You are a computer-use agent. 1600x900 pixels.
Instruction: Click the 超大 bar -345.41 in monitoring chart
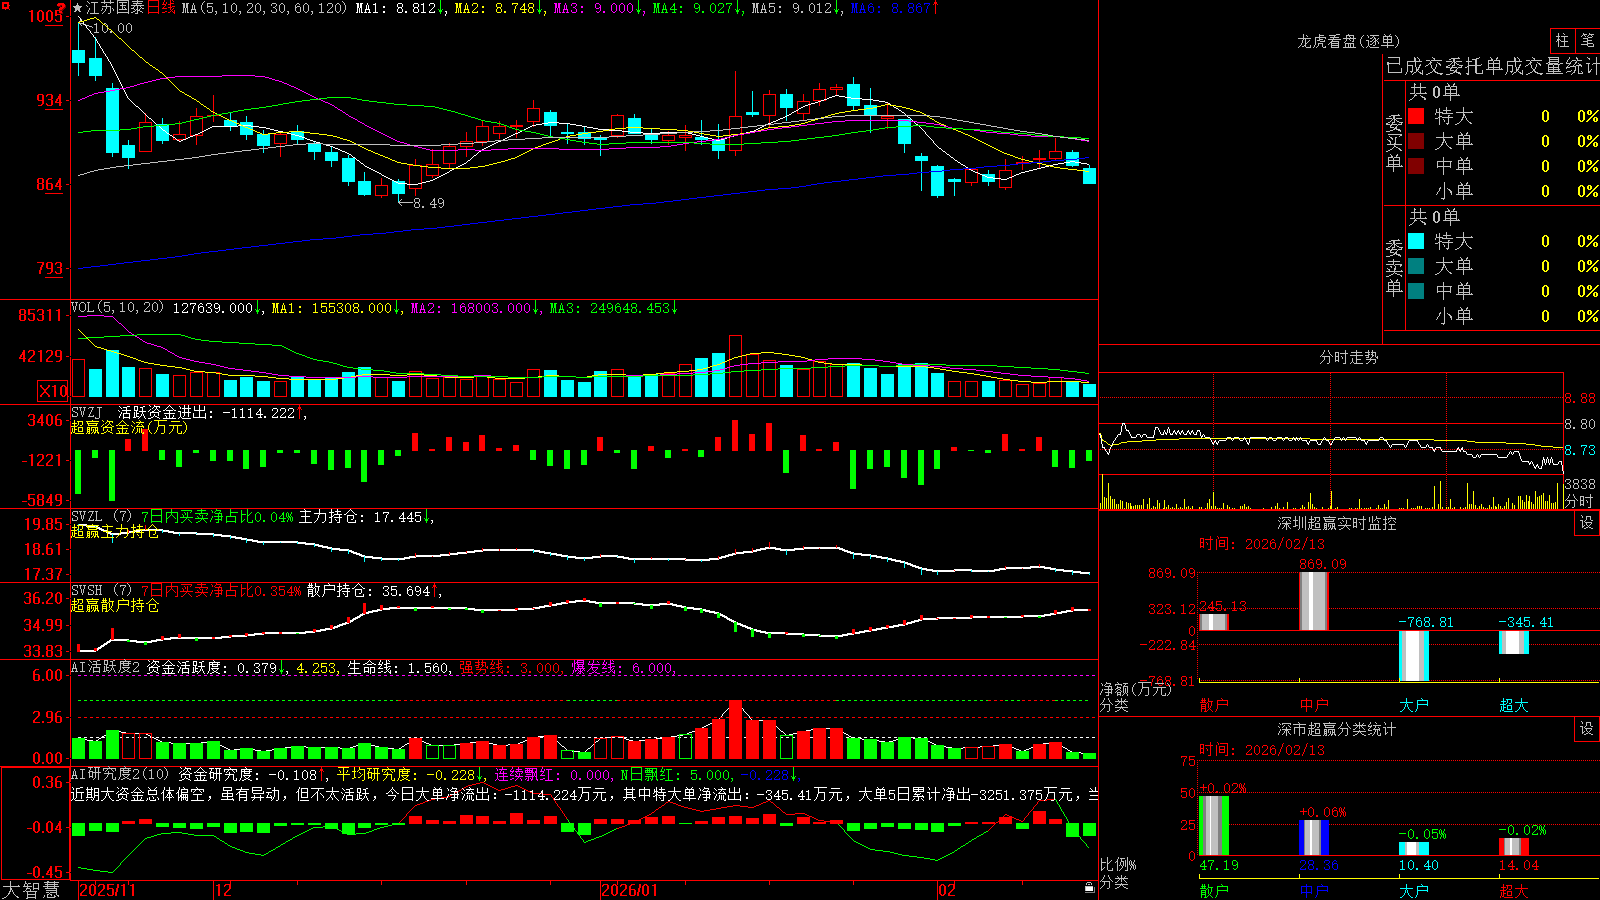[x=1514, y=642]
